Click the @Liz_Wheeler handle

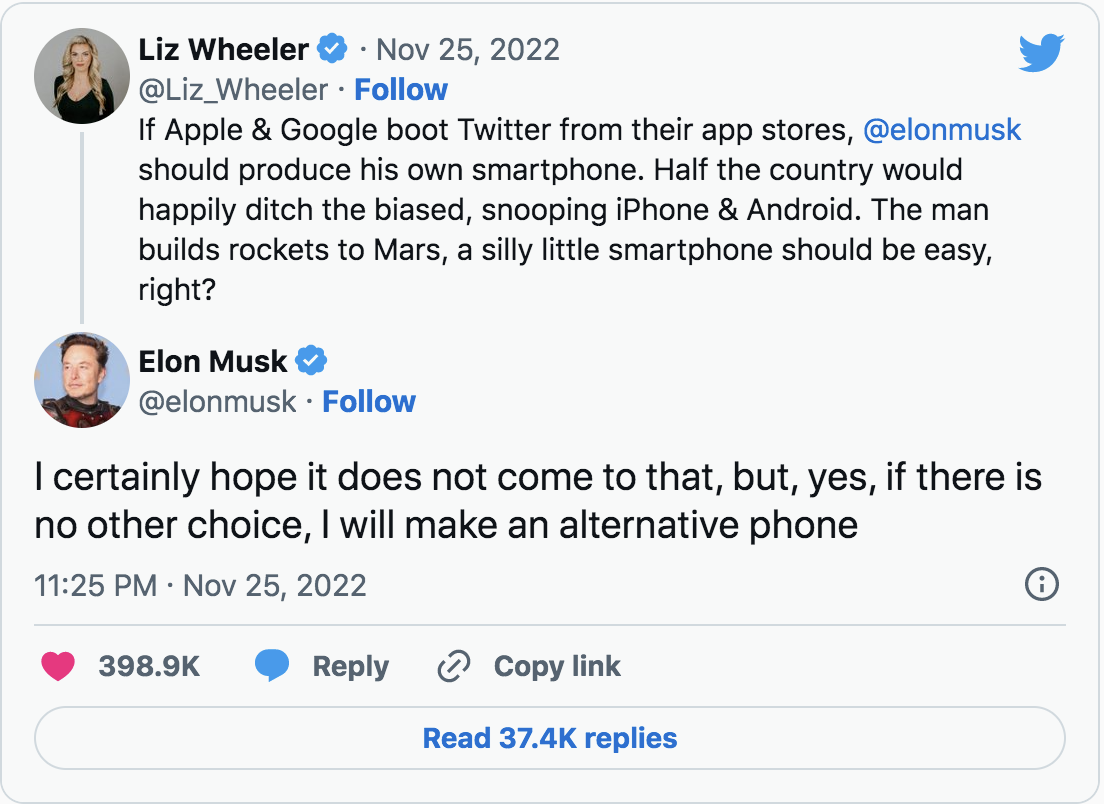233,90
